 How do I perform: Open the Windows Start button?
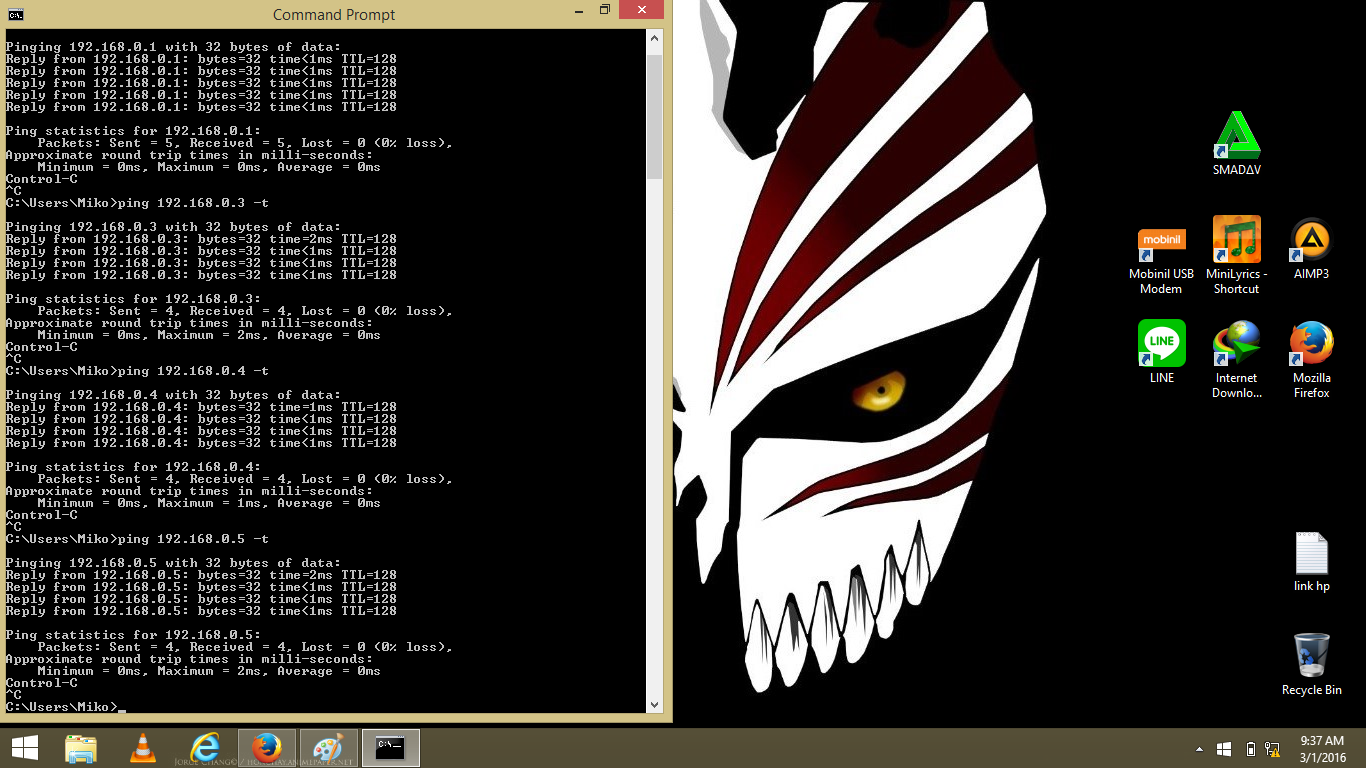[25, 748]
